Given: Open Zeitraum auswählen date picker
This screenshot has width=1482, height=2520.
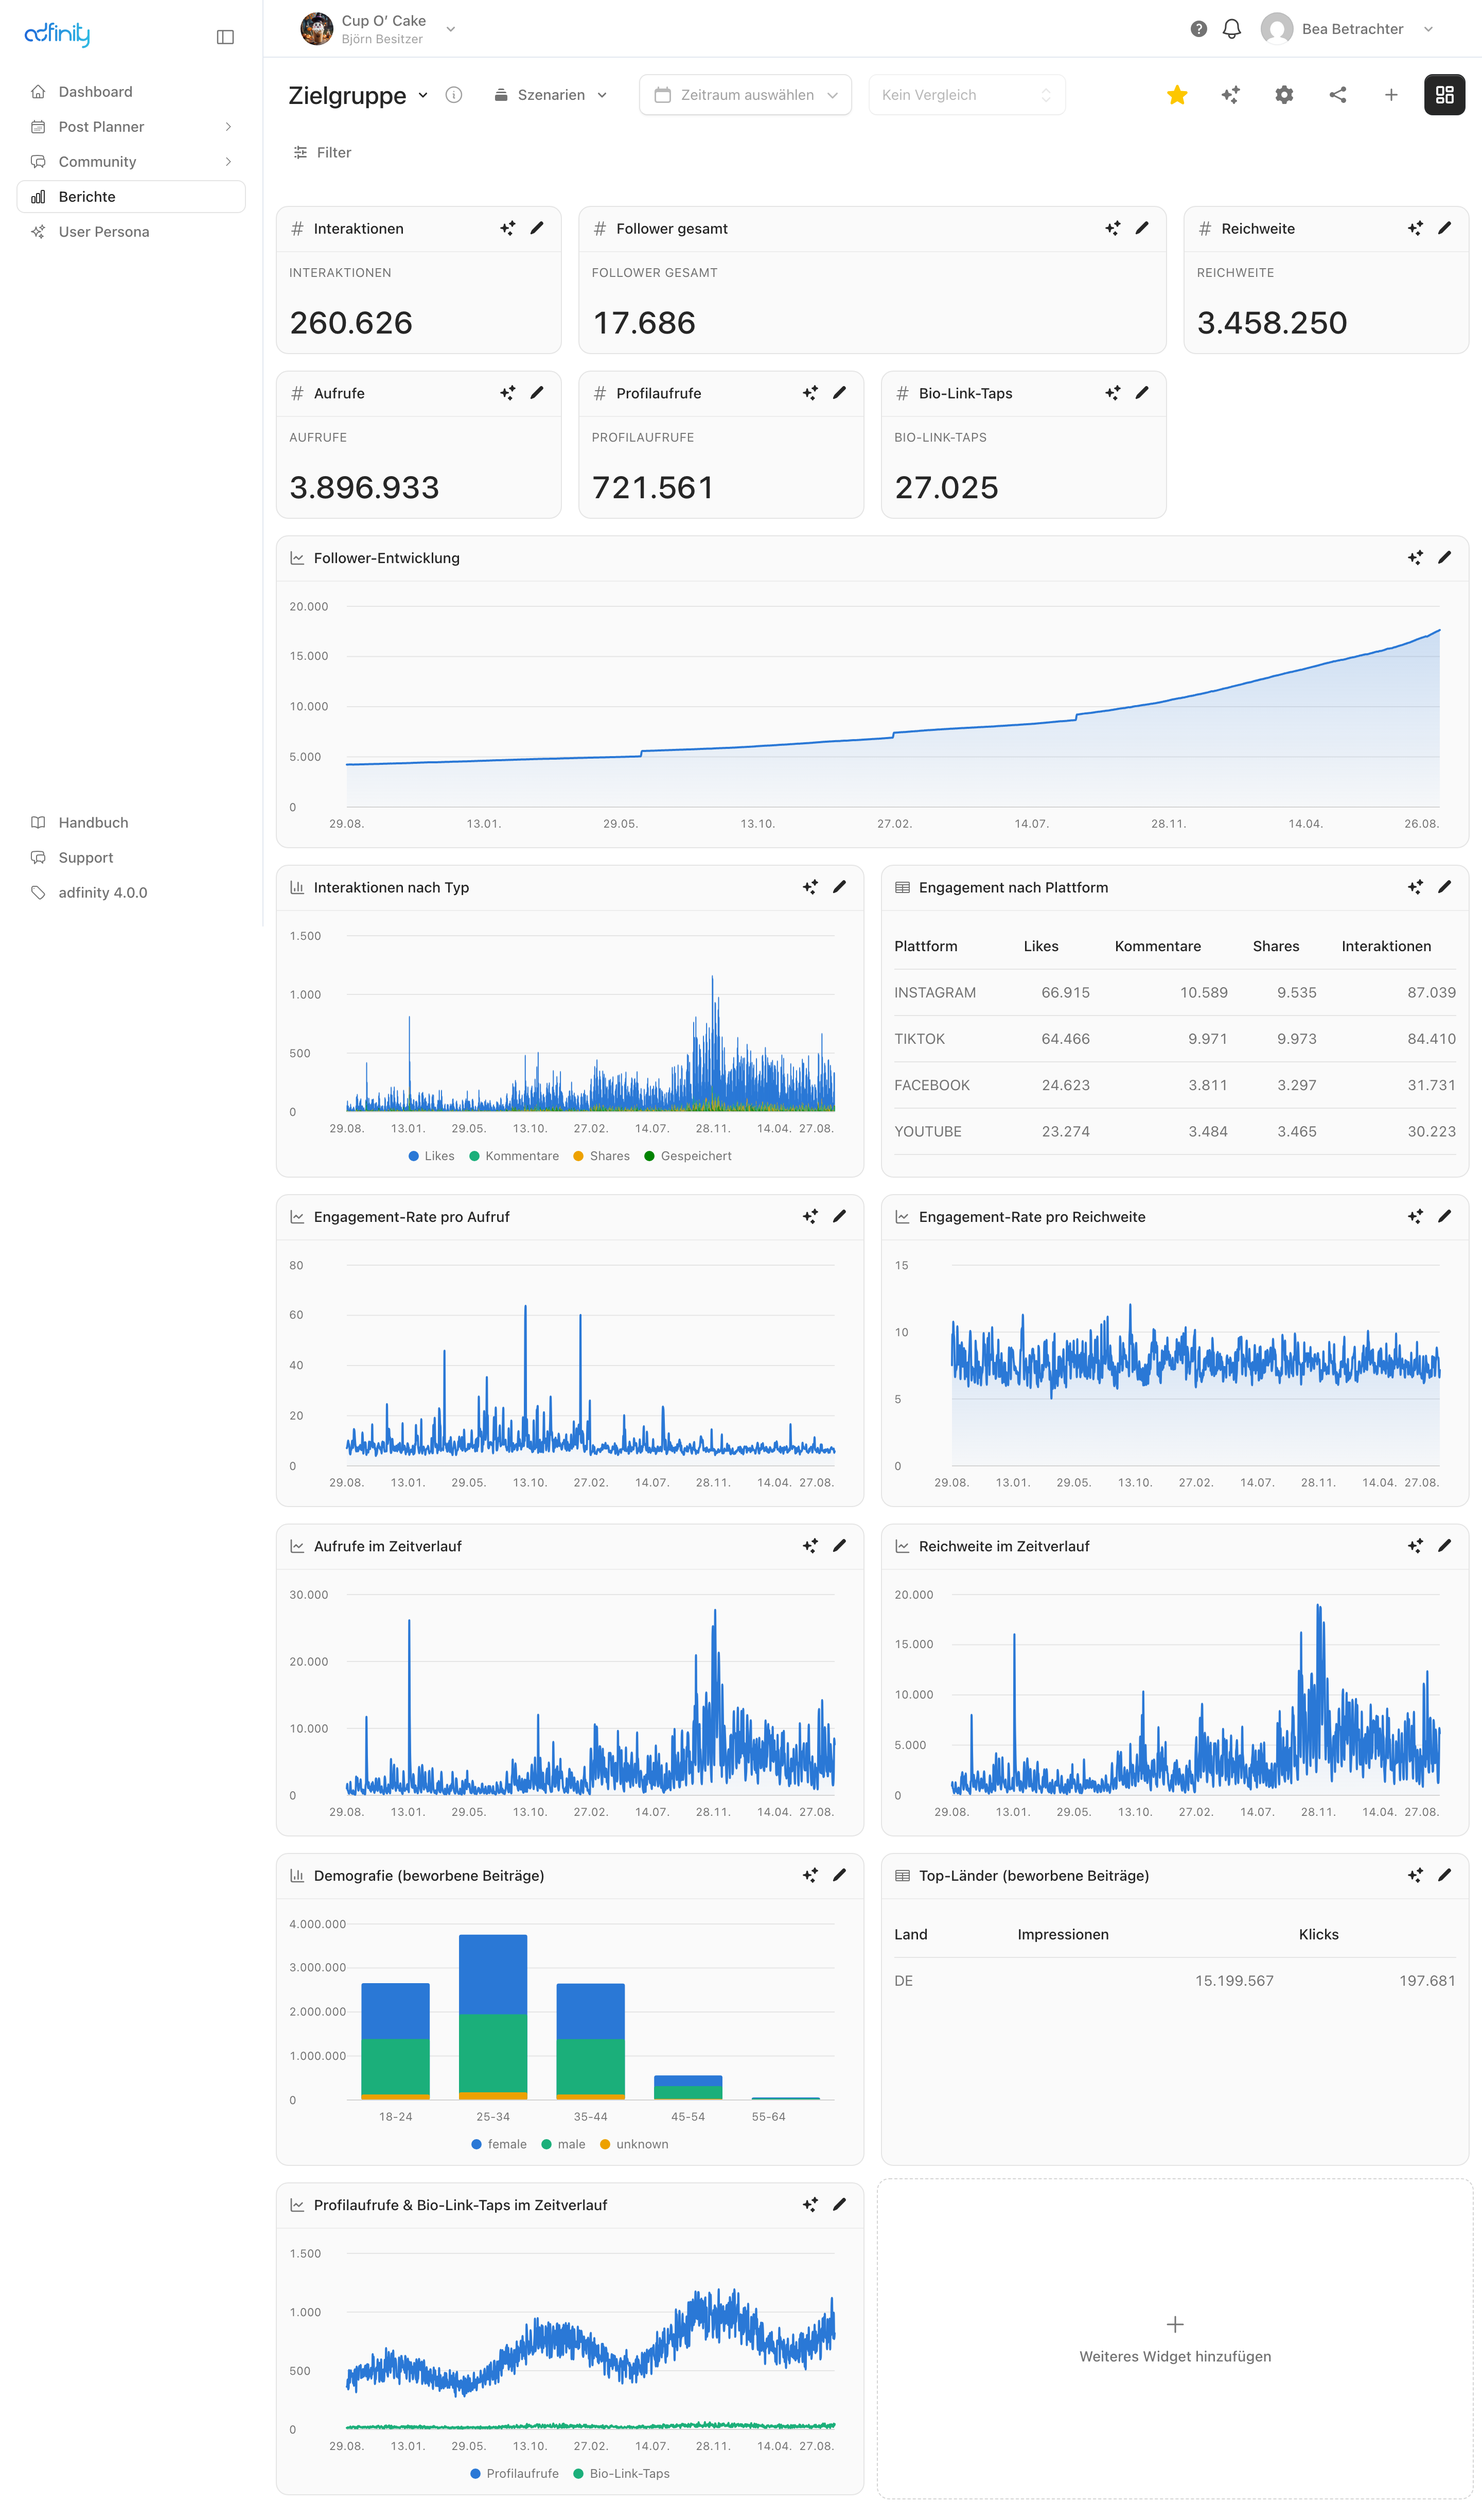Looking at the screenshot, I should click(x=745, y=95).
